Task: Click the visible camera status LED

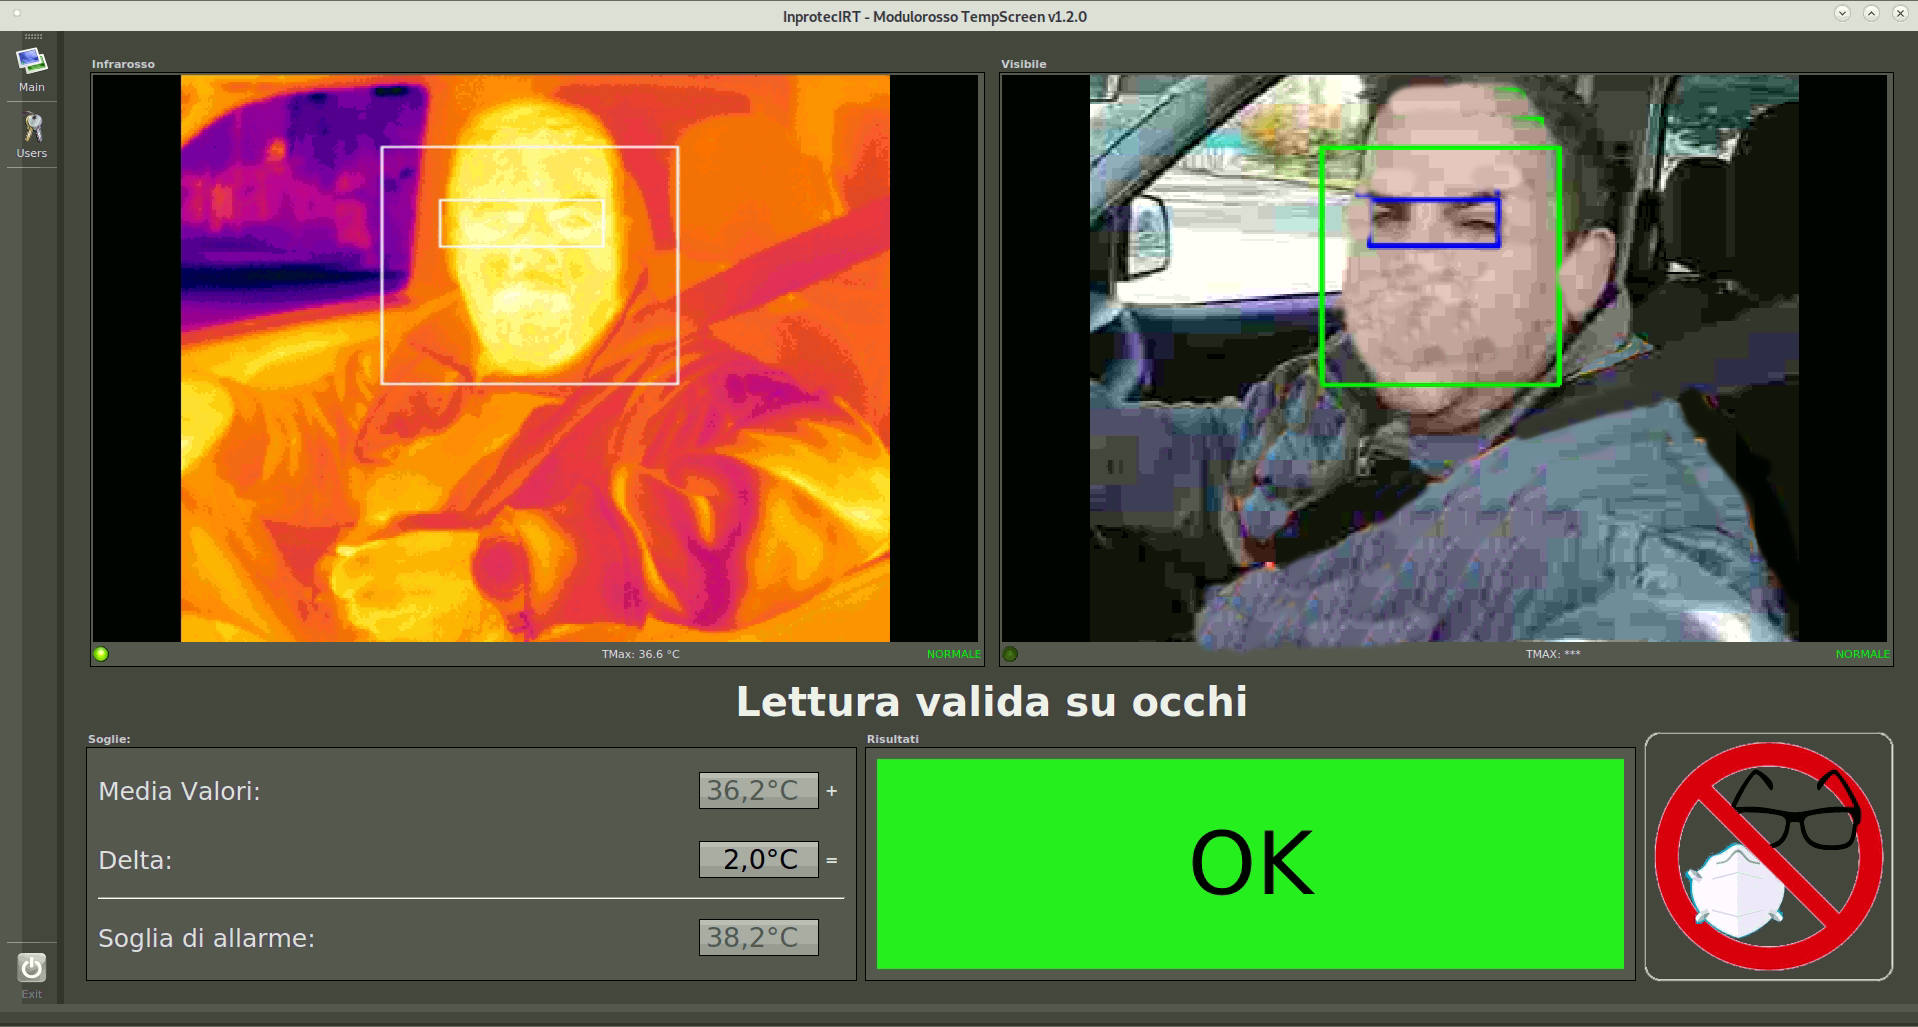Action: [x=1010, y=654]
